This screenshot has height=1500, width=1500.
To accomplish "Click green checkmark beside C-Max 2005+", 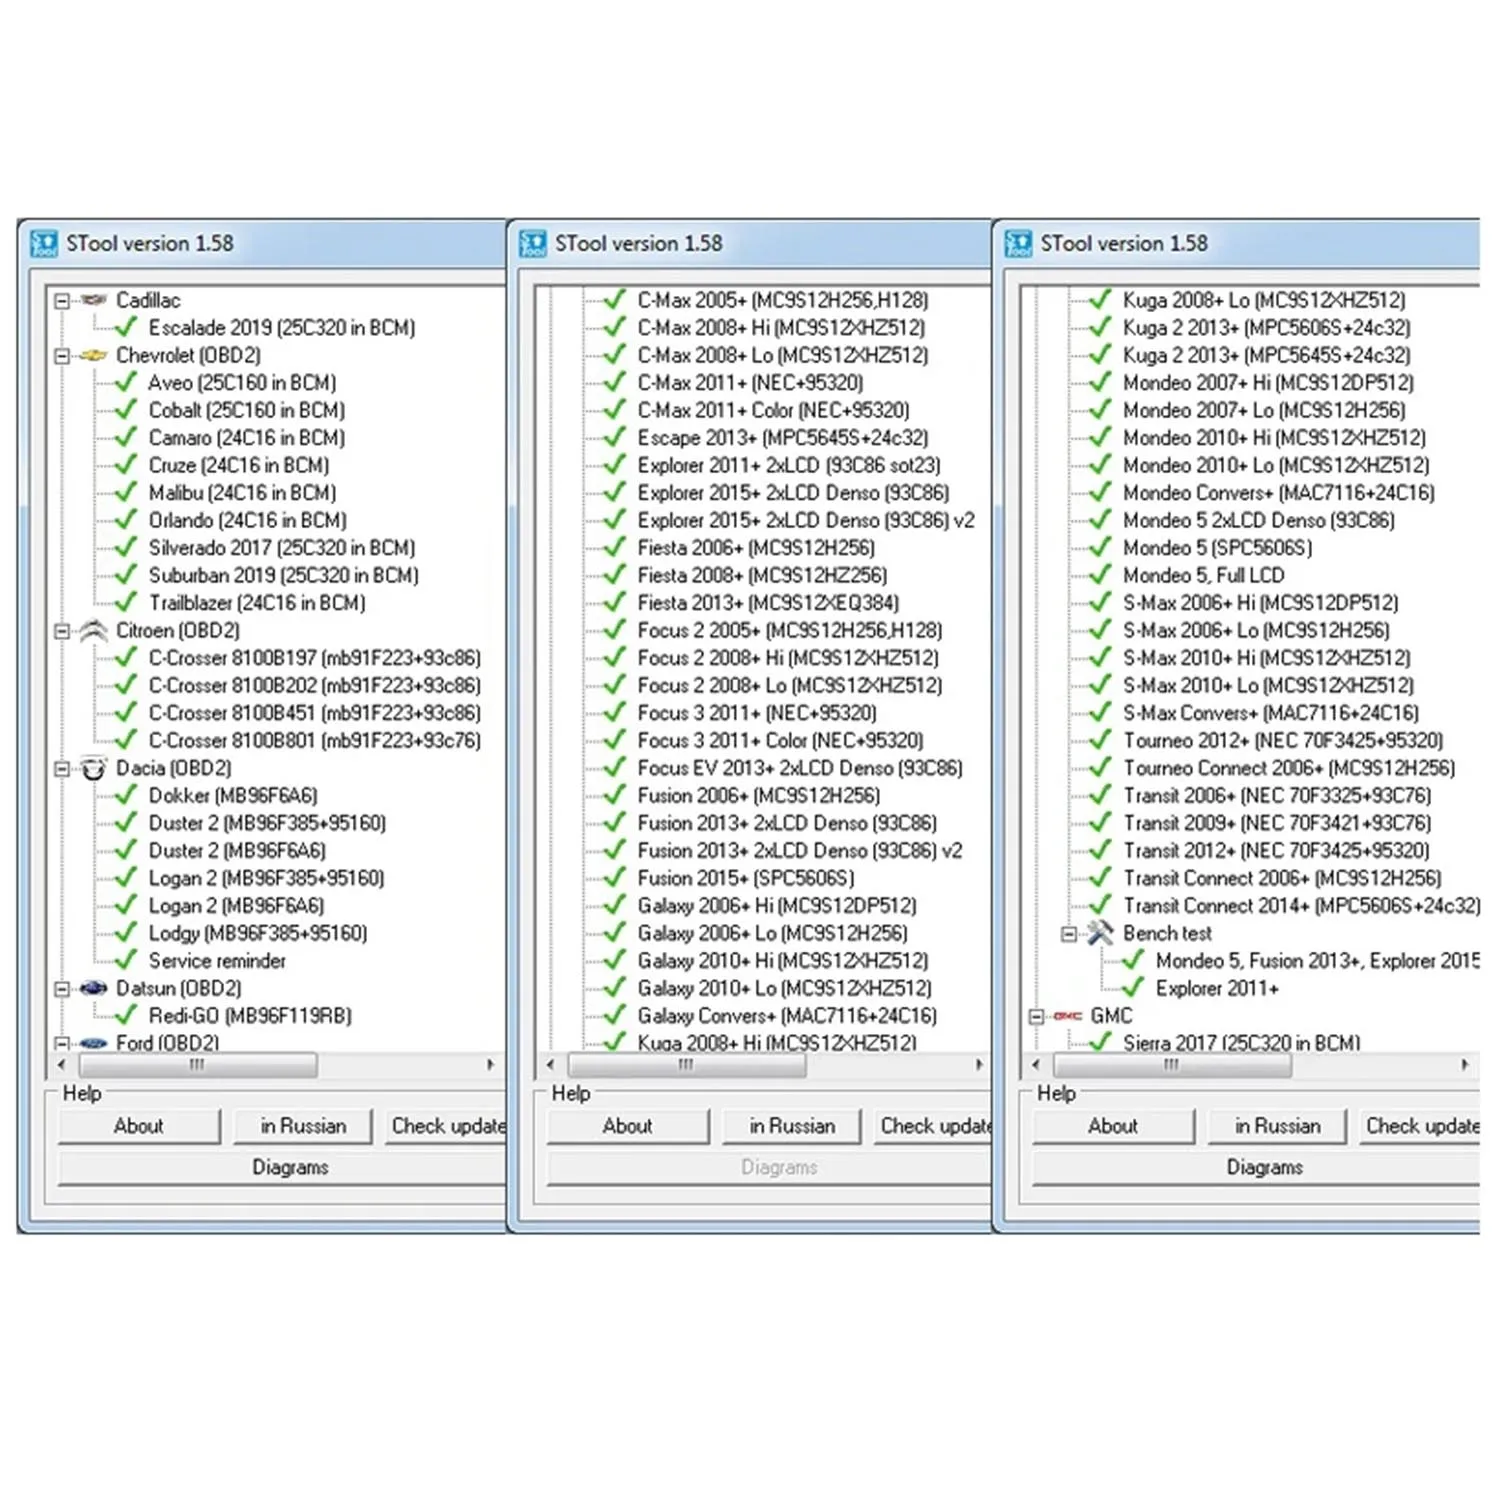I will (615, 299).
